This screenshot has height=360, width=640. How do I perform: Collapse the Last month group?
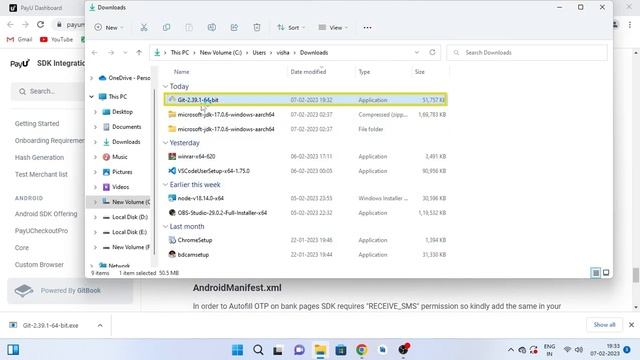(x=165, y=226)
